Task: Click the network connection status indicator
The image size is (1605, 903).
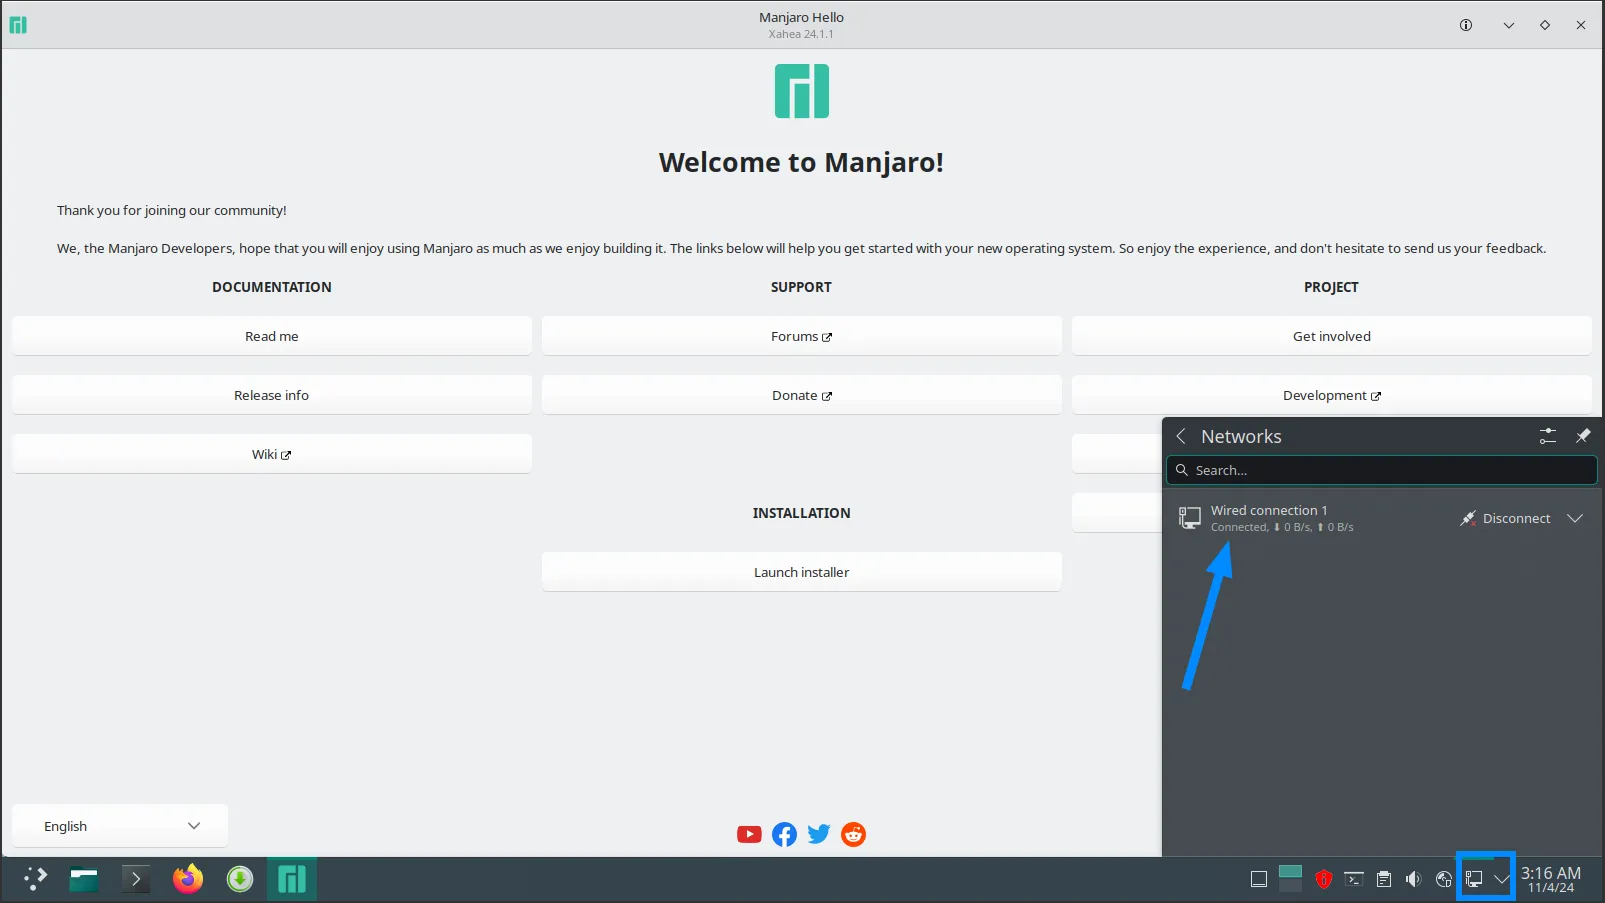Action: click(x=1476, y=878)
